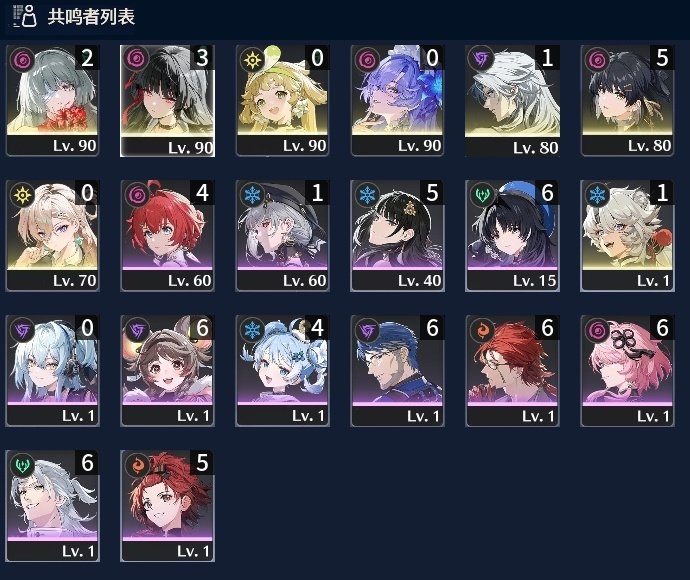Select the red-haired Lv. 60 character with sequence 4
Image resolution: width=690 pixels, height=580 pixels.
coord(167,235)
